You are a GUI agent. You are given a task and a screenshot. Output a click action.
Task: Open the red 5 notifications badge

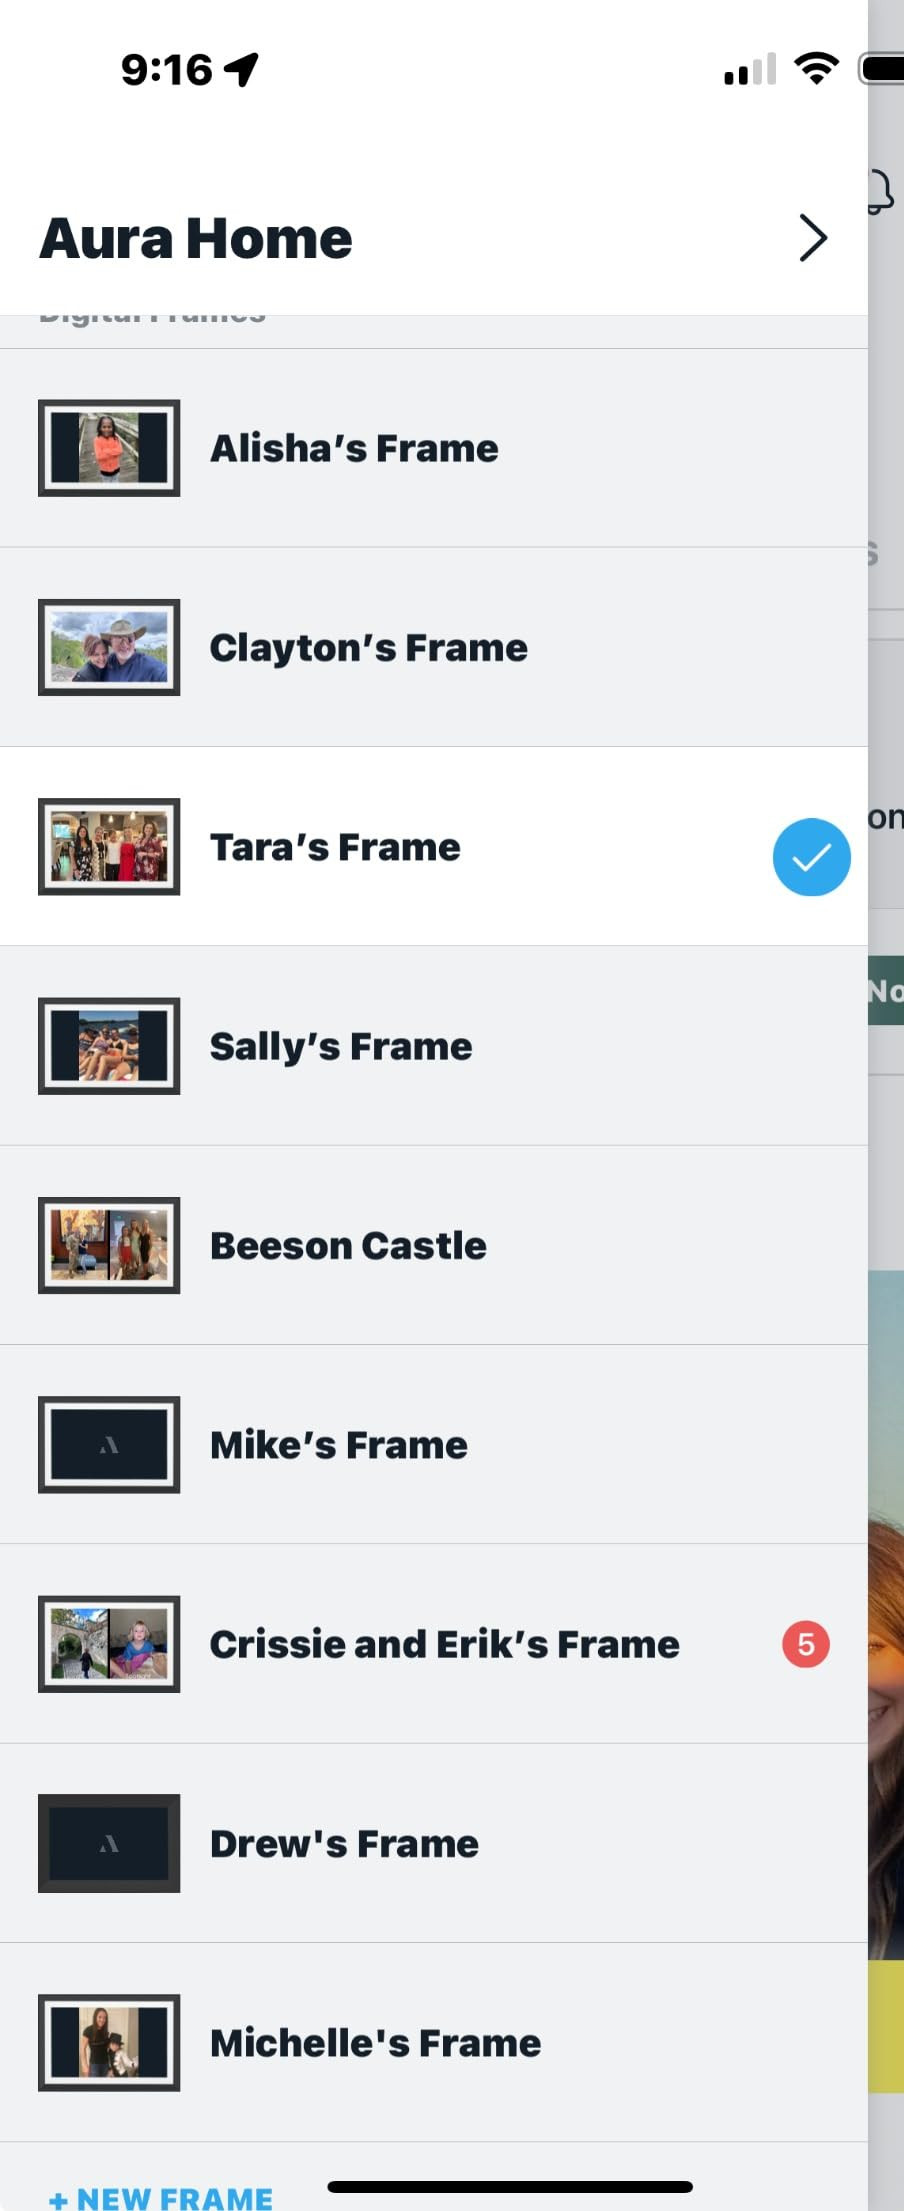tap(805, 1644)
